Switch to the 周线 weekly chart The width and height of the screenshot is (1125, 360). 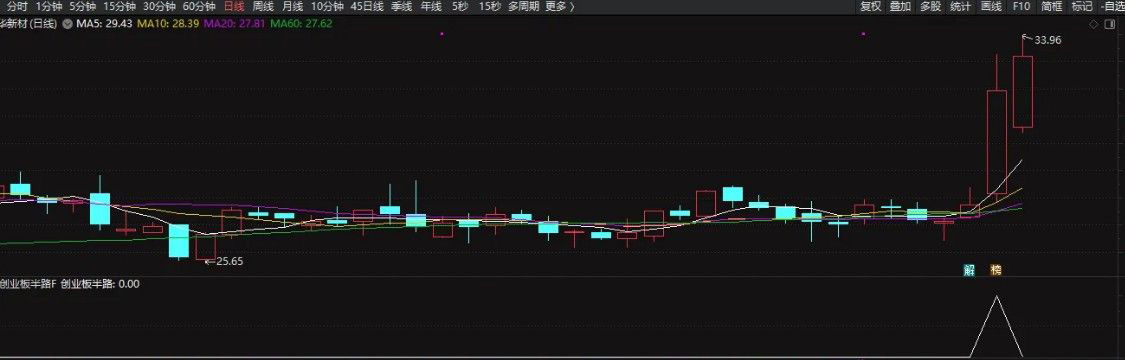pyautogui.click(x=263, y=6)
